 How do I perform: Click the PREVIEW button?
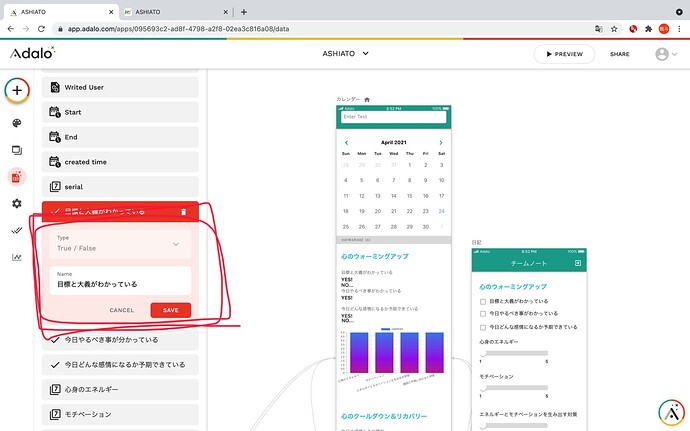[x=564, y=54]
